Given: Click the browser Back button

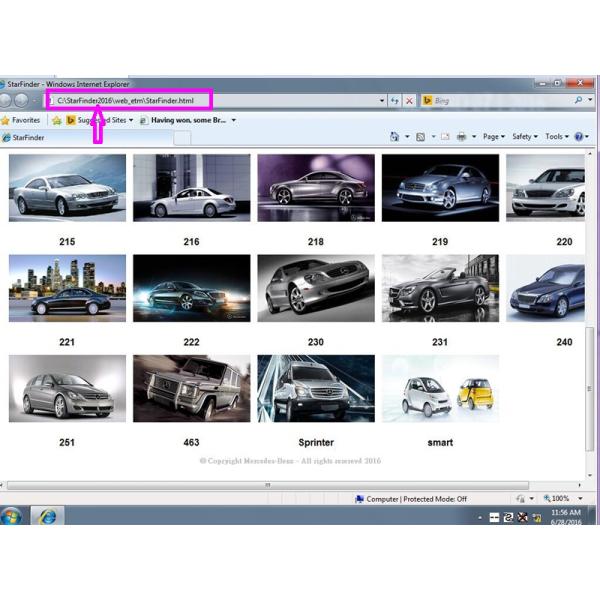Looking at the screenshot, I should click(5, 101).
